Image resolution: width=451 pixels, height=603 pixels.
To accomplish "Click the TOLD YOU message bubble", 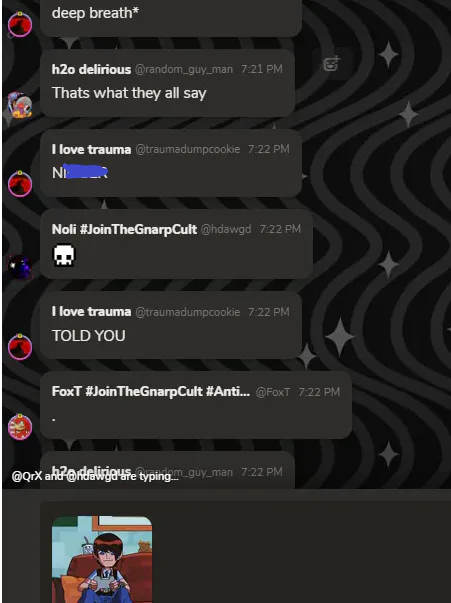I will click(x=171, y=325).
